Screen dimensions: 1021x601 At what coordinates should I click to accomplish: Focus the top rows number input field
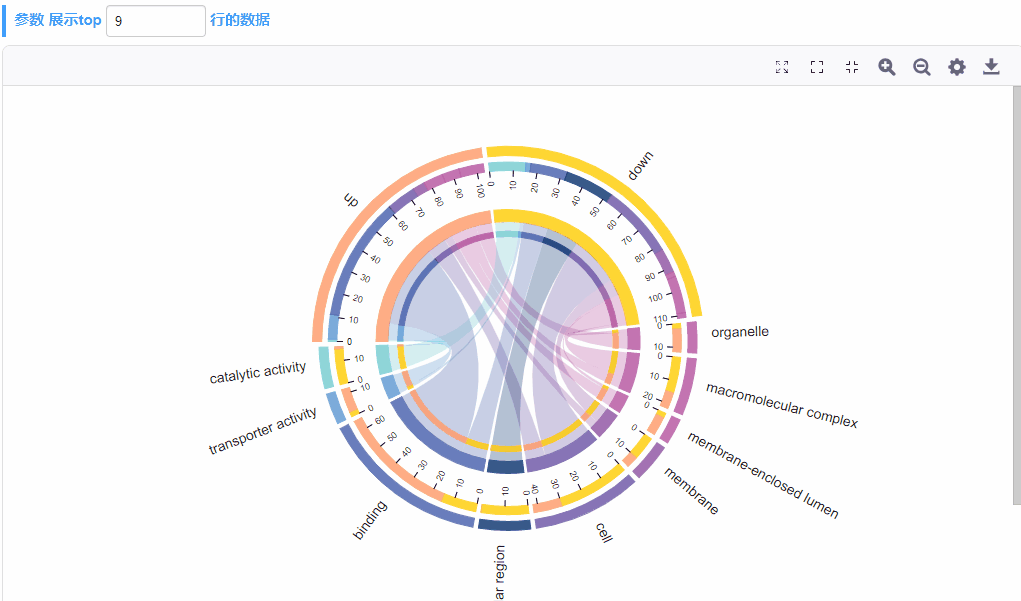pyautogui.click(x=156, y=21)
